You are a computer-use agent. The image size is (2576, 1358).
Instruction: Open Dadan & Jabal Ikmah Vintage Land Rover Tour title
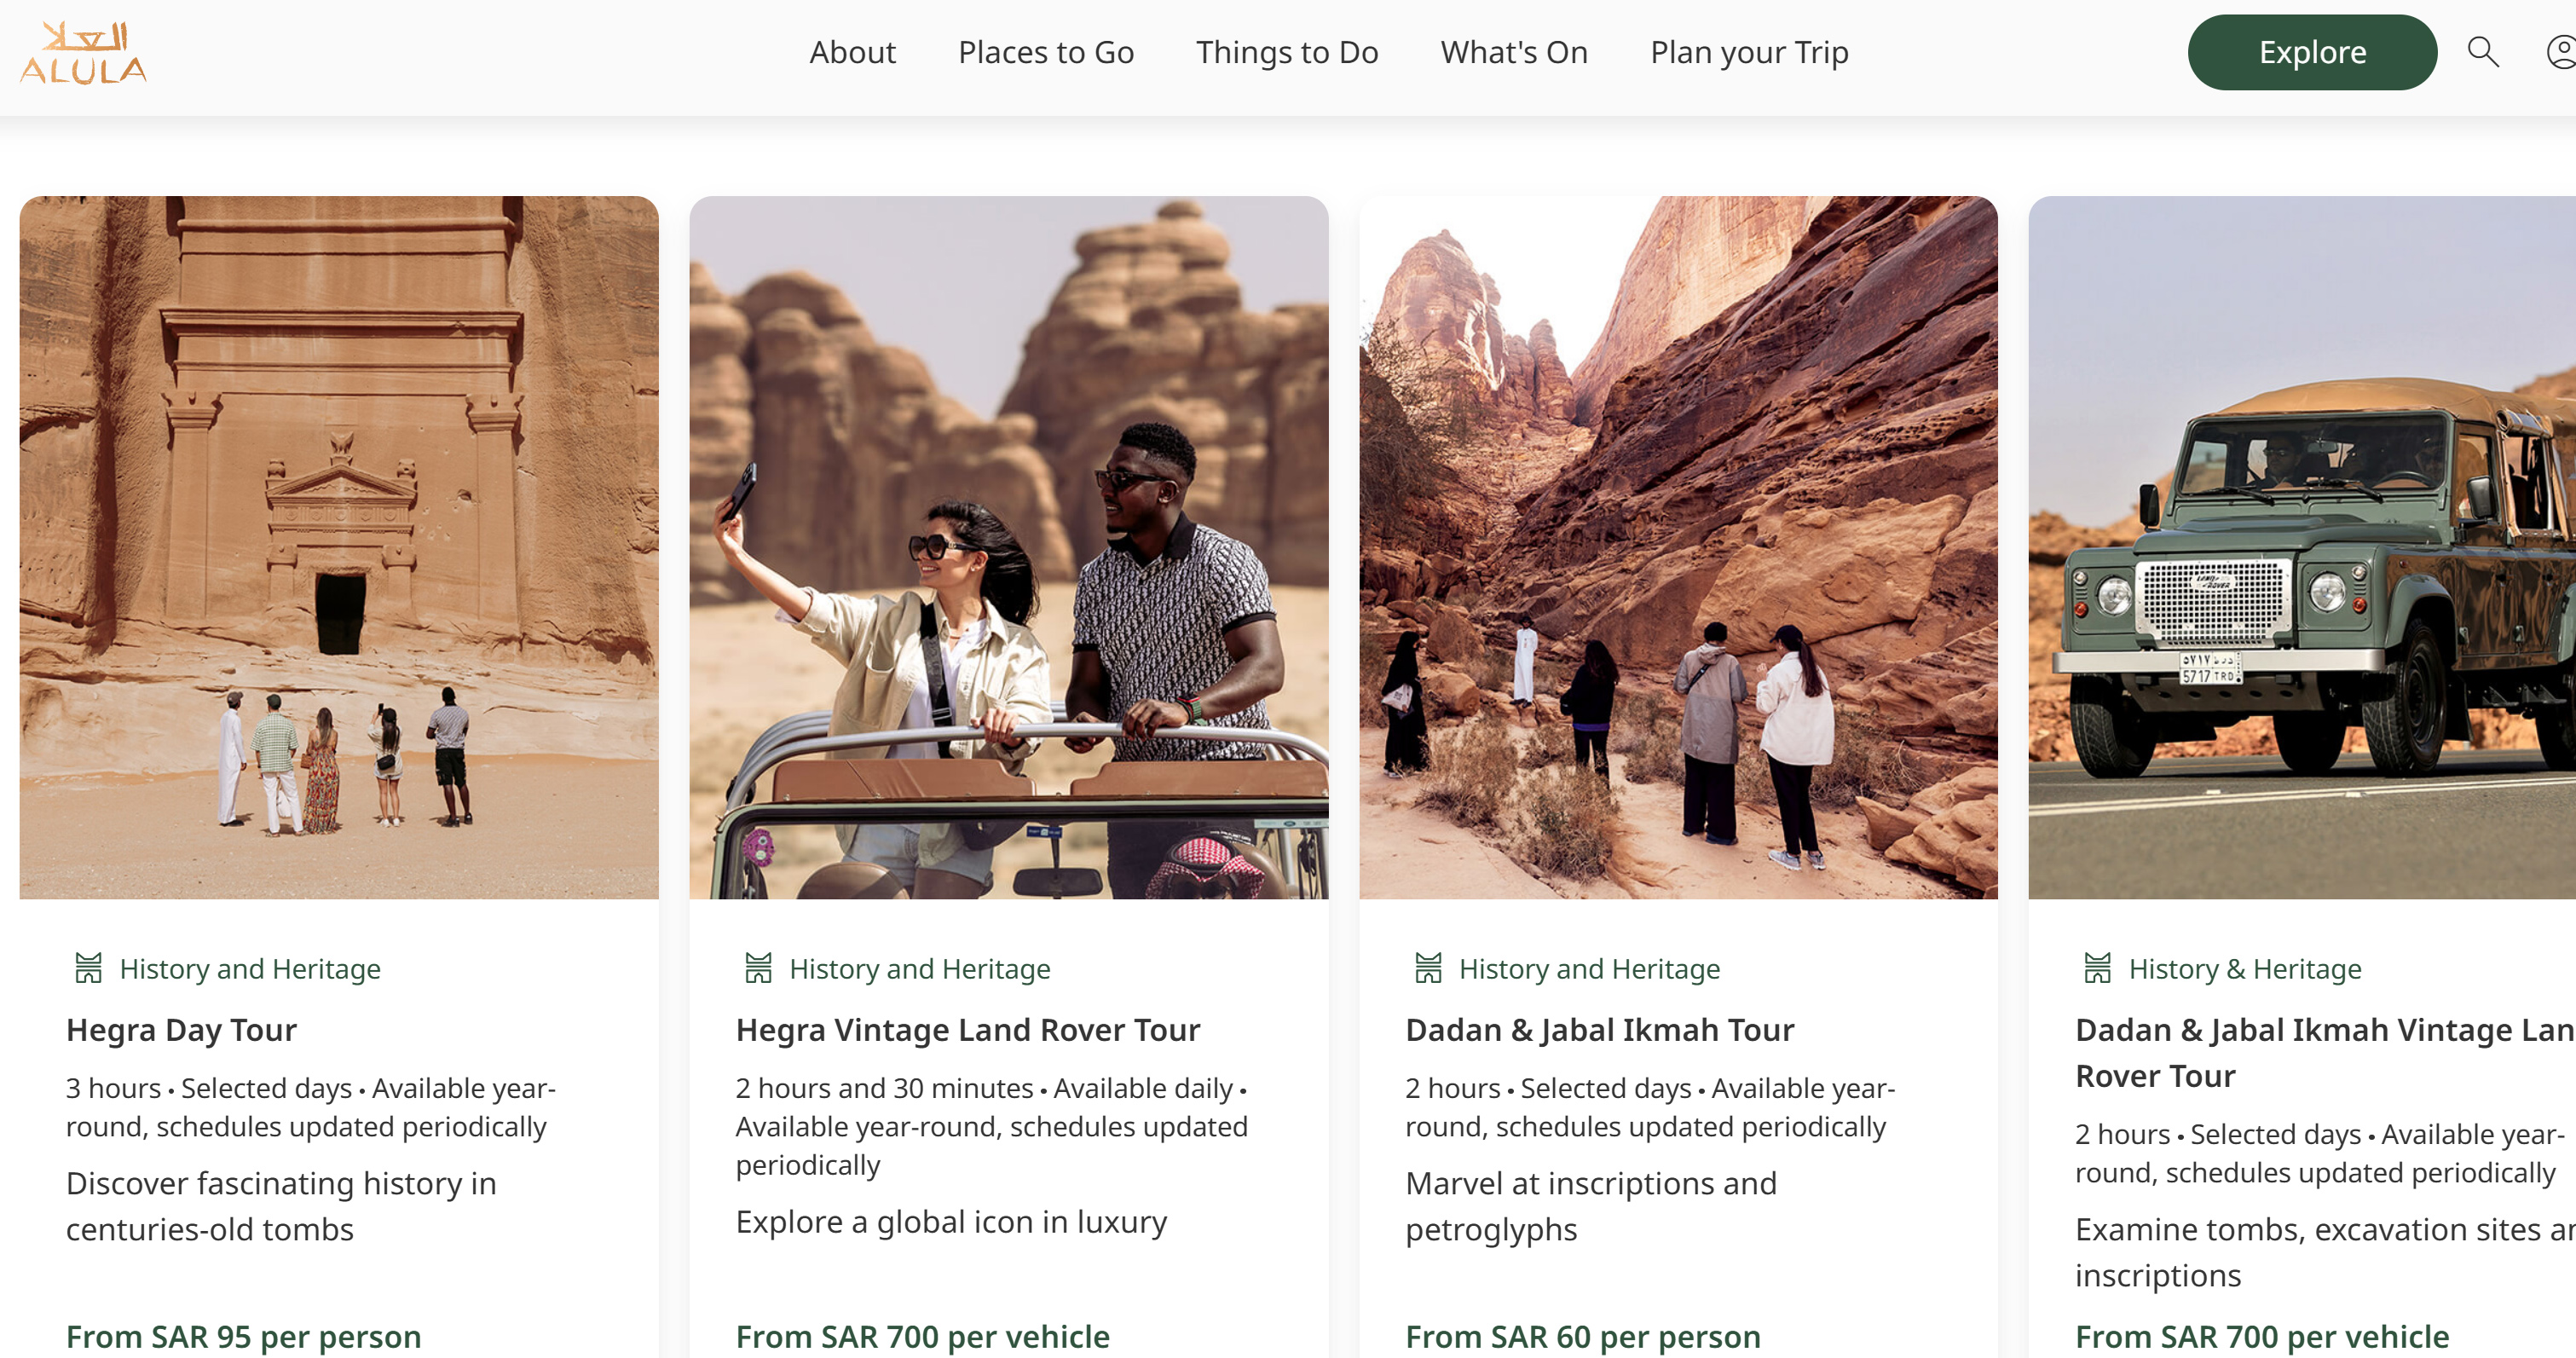(2325, 1053)
